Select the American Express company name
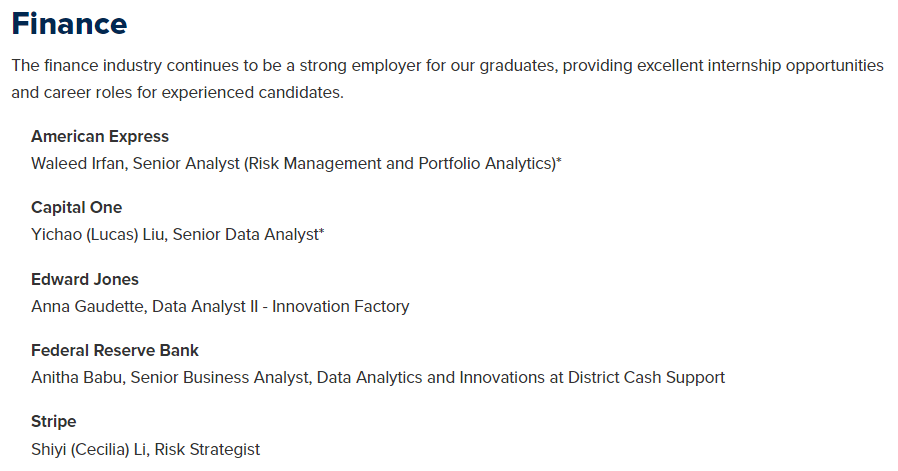 100,136
